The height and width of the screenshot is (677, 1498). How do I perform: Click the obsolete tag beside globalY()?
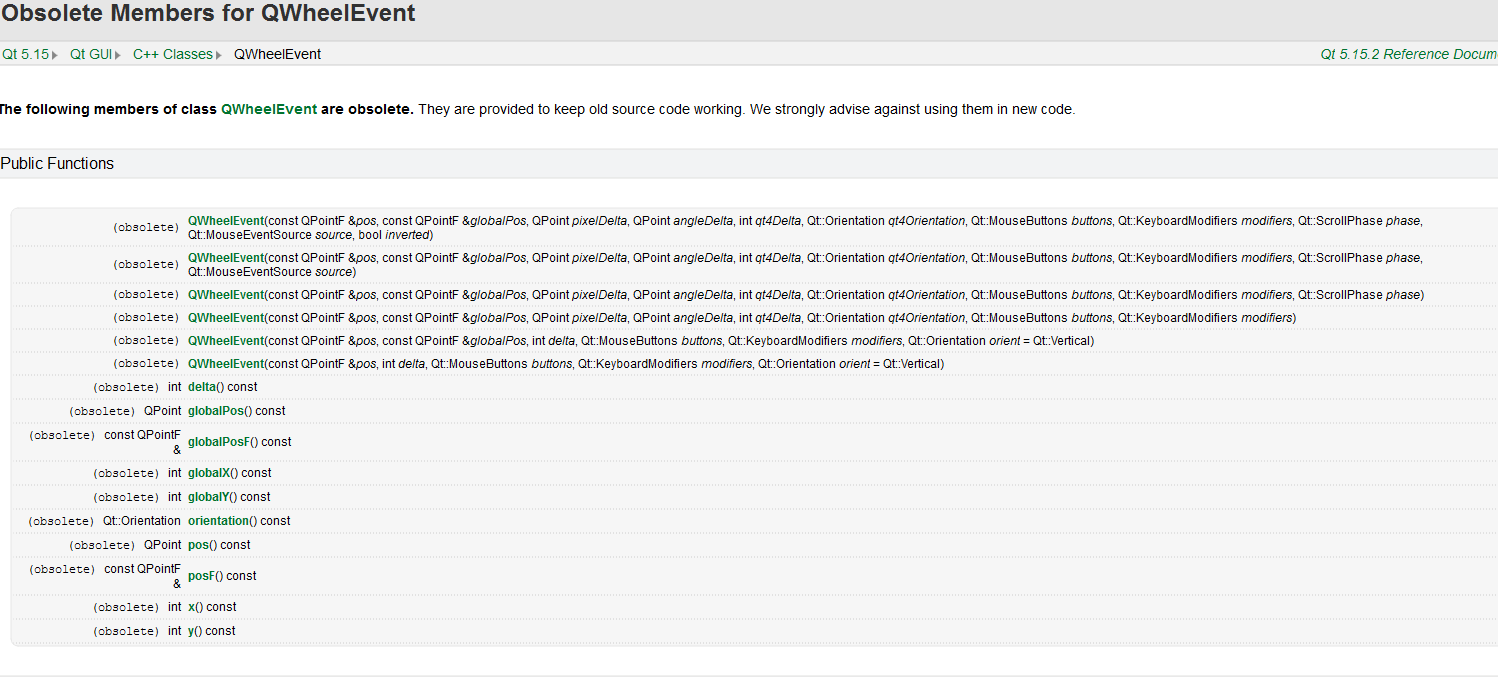tap(126, 497)
